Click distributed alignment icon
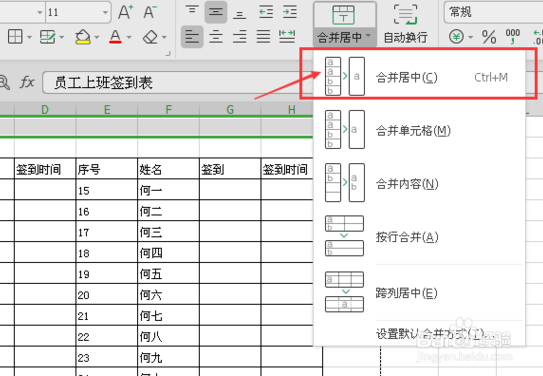The width and height of the screenshot is (543, 376). coord(287,37)
